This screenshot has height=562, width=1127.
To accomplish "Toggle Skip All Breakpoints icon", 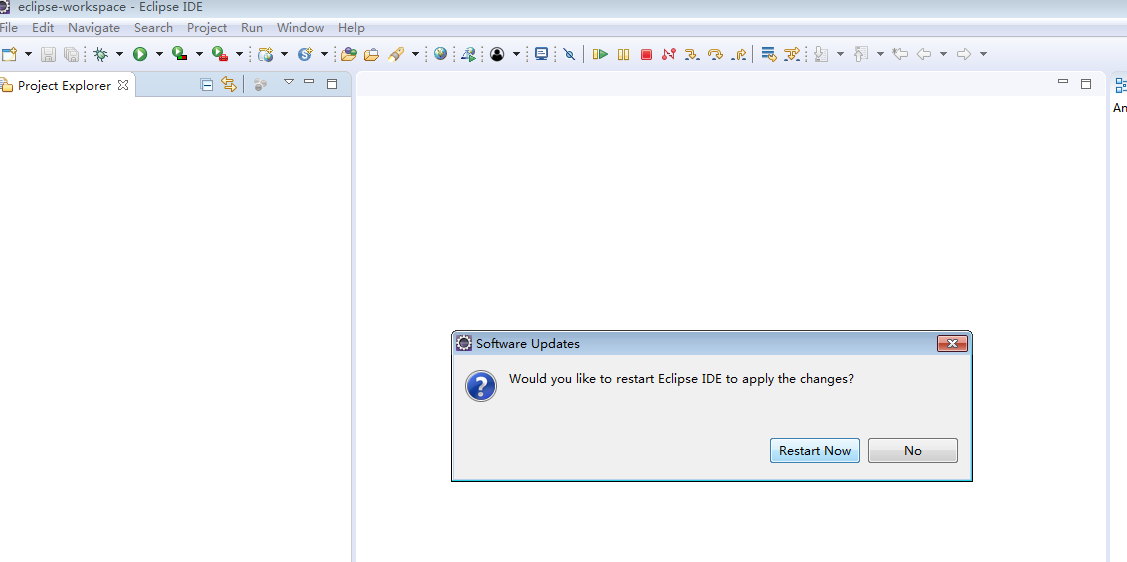I will click(x=569, y=54).
